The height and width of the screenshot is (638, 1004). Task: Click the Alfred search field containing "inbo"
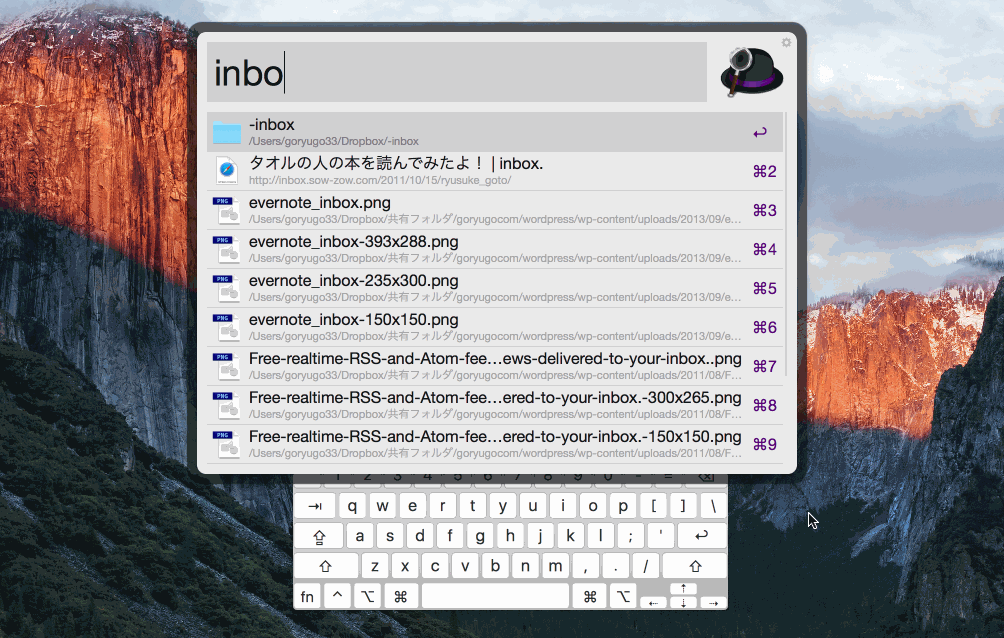[x=456, y=72]
